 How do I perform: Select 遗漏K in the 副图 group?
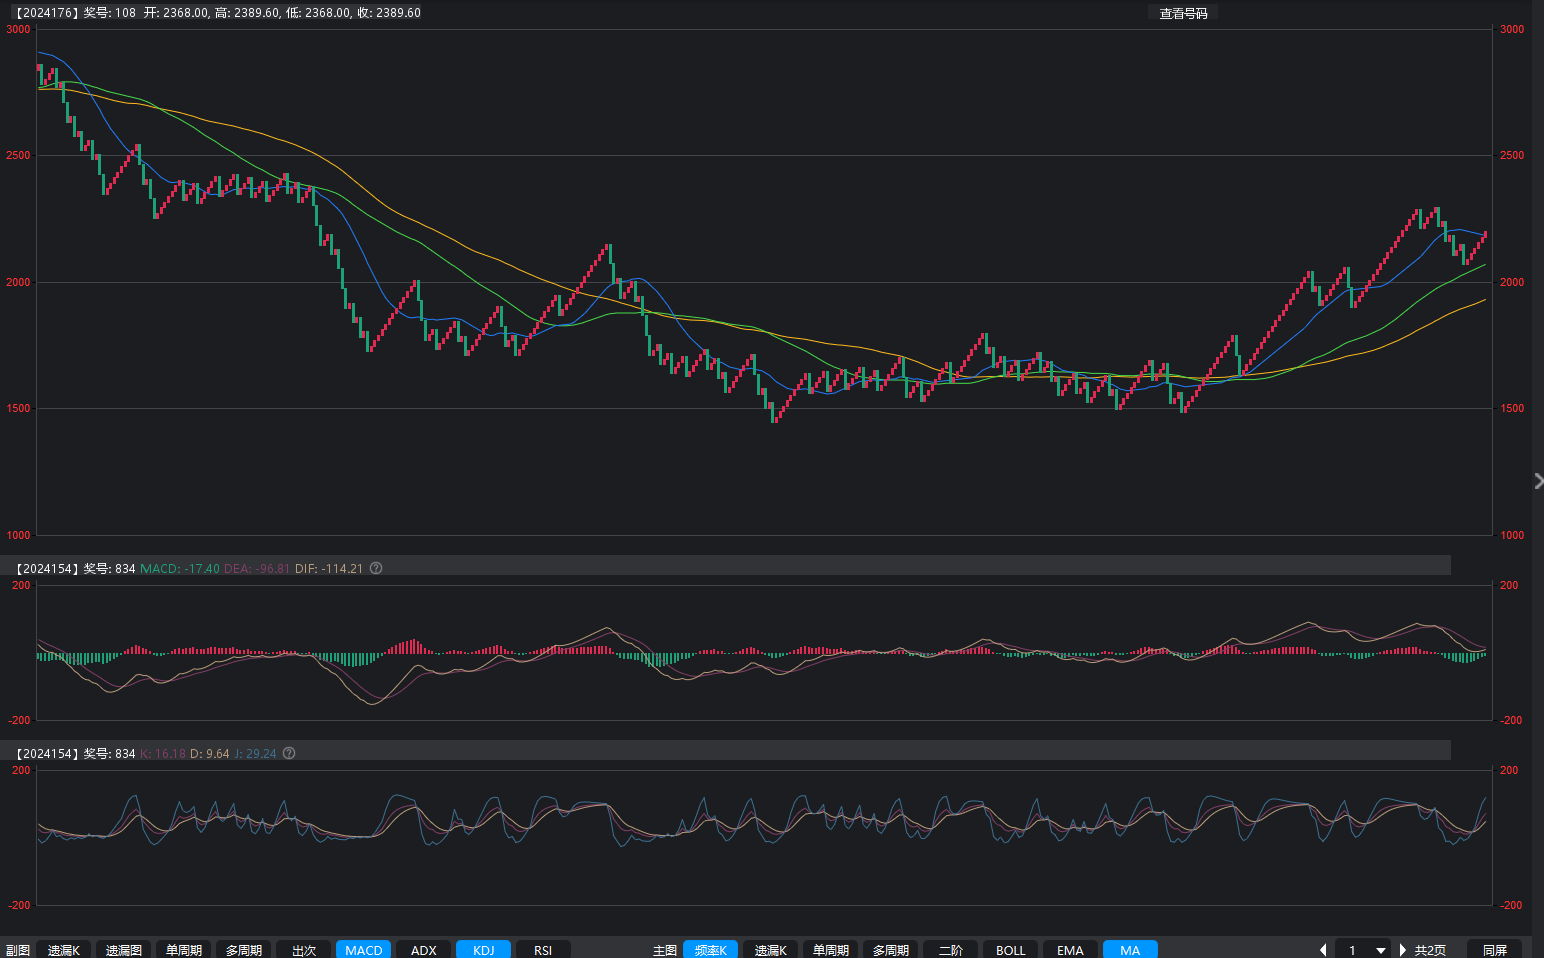64,950
